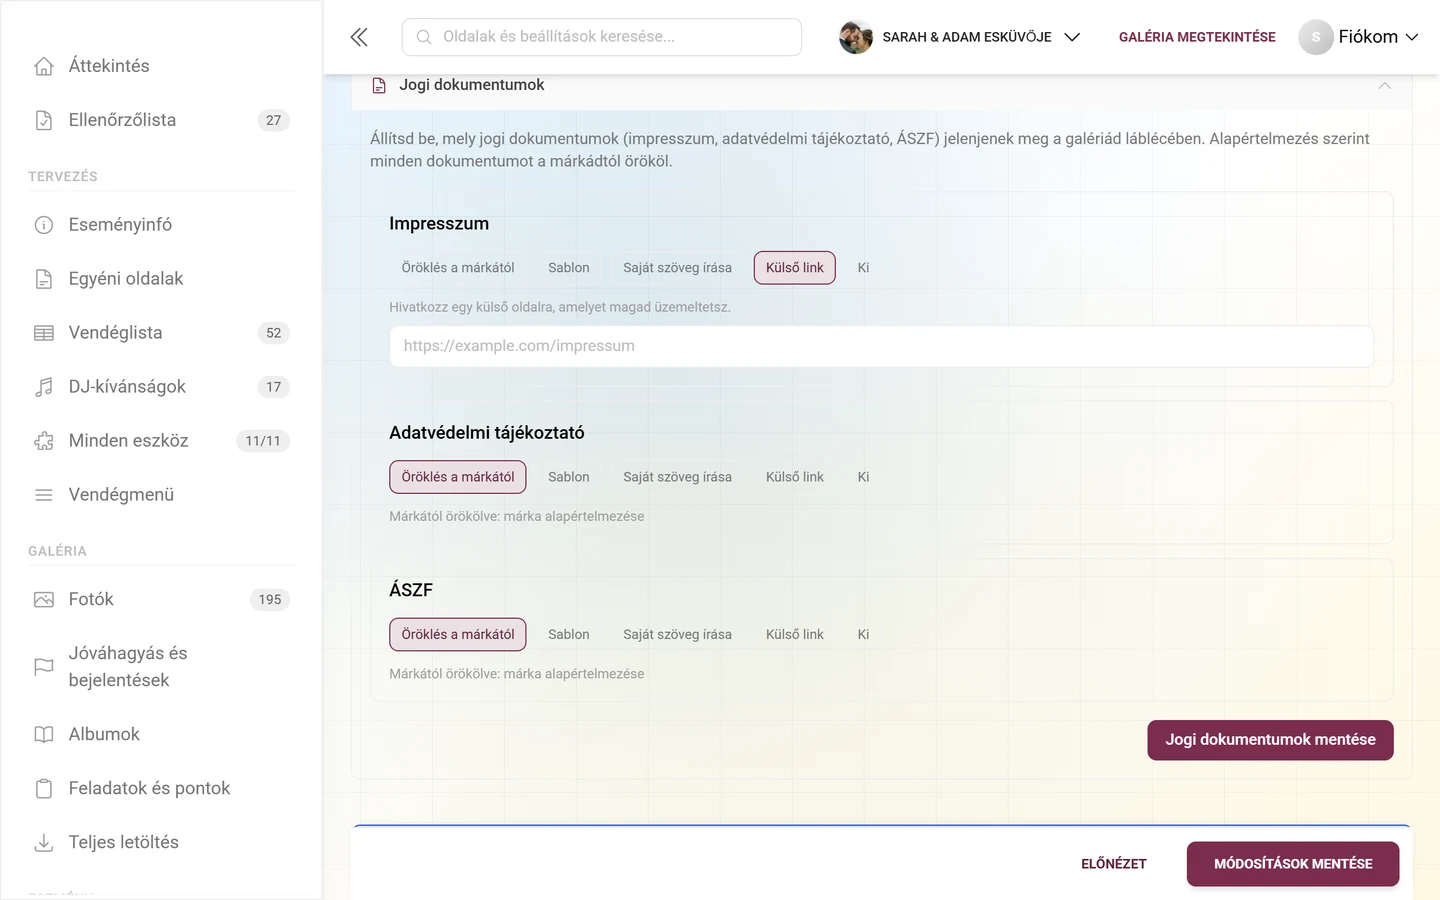Click the Vendéglista table icon

click(x=44, y=333)
